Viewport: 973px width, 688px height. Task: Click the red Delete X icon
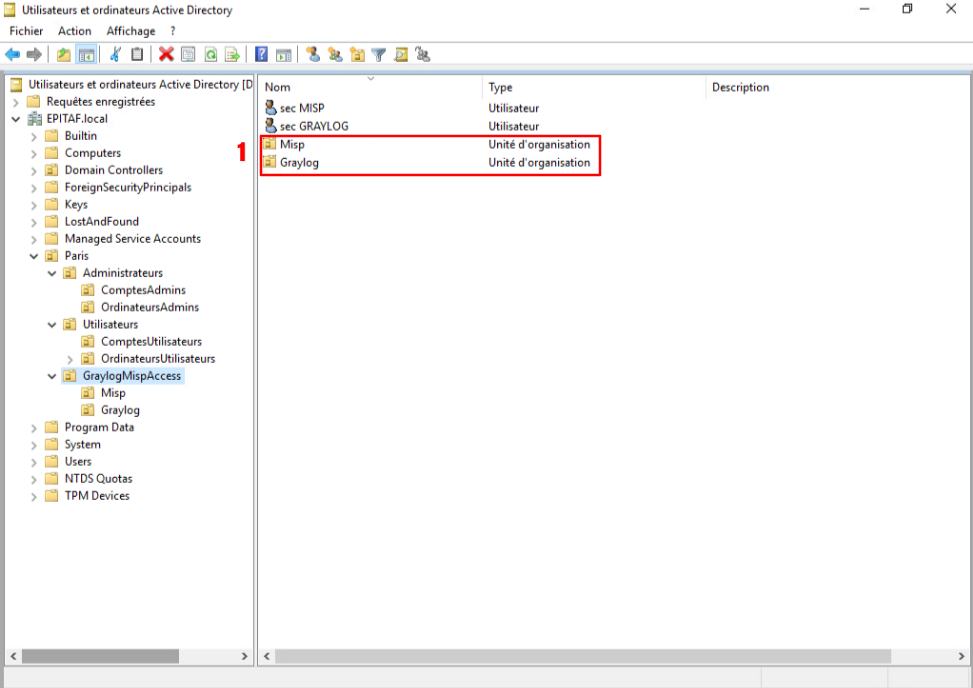[x=166, y=54]
